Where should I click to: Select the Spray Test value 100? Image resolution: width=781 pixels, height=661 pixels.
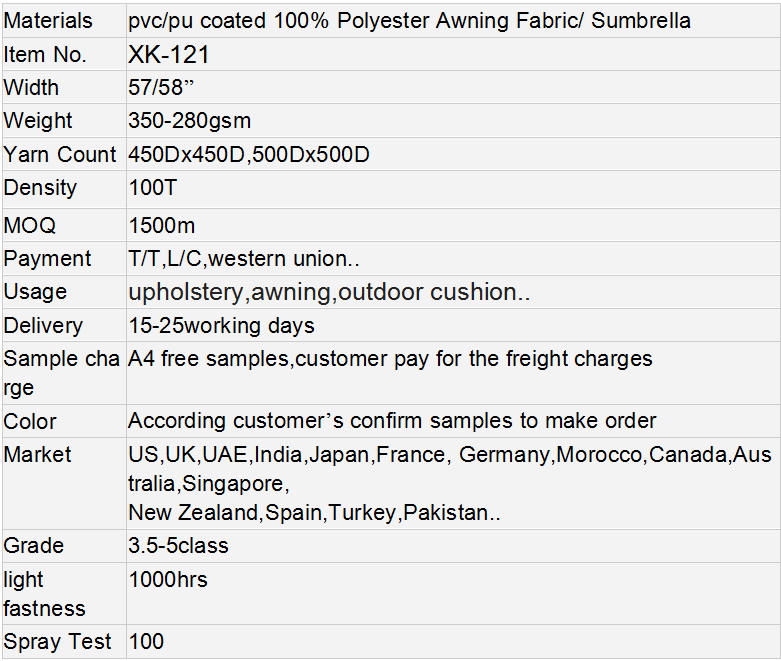coord(146,642)
